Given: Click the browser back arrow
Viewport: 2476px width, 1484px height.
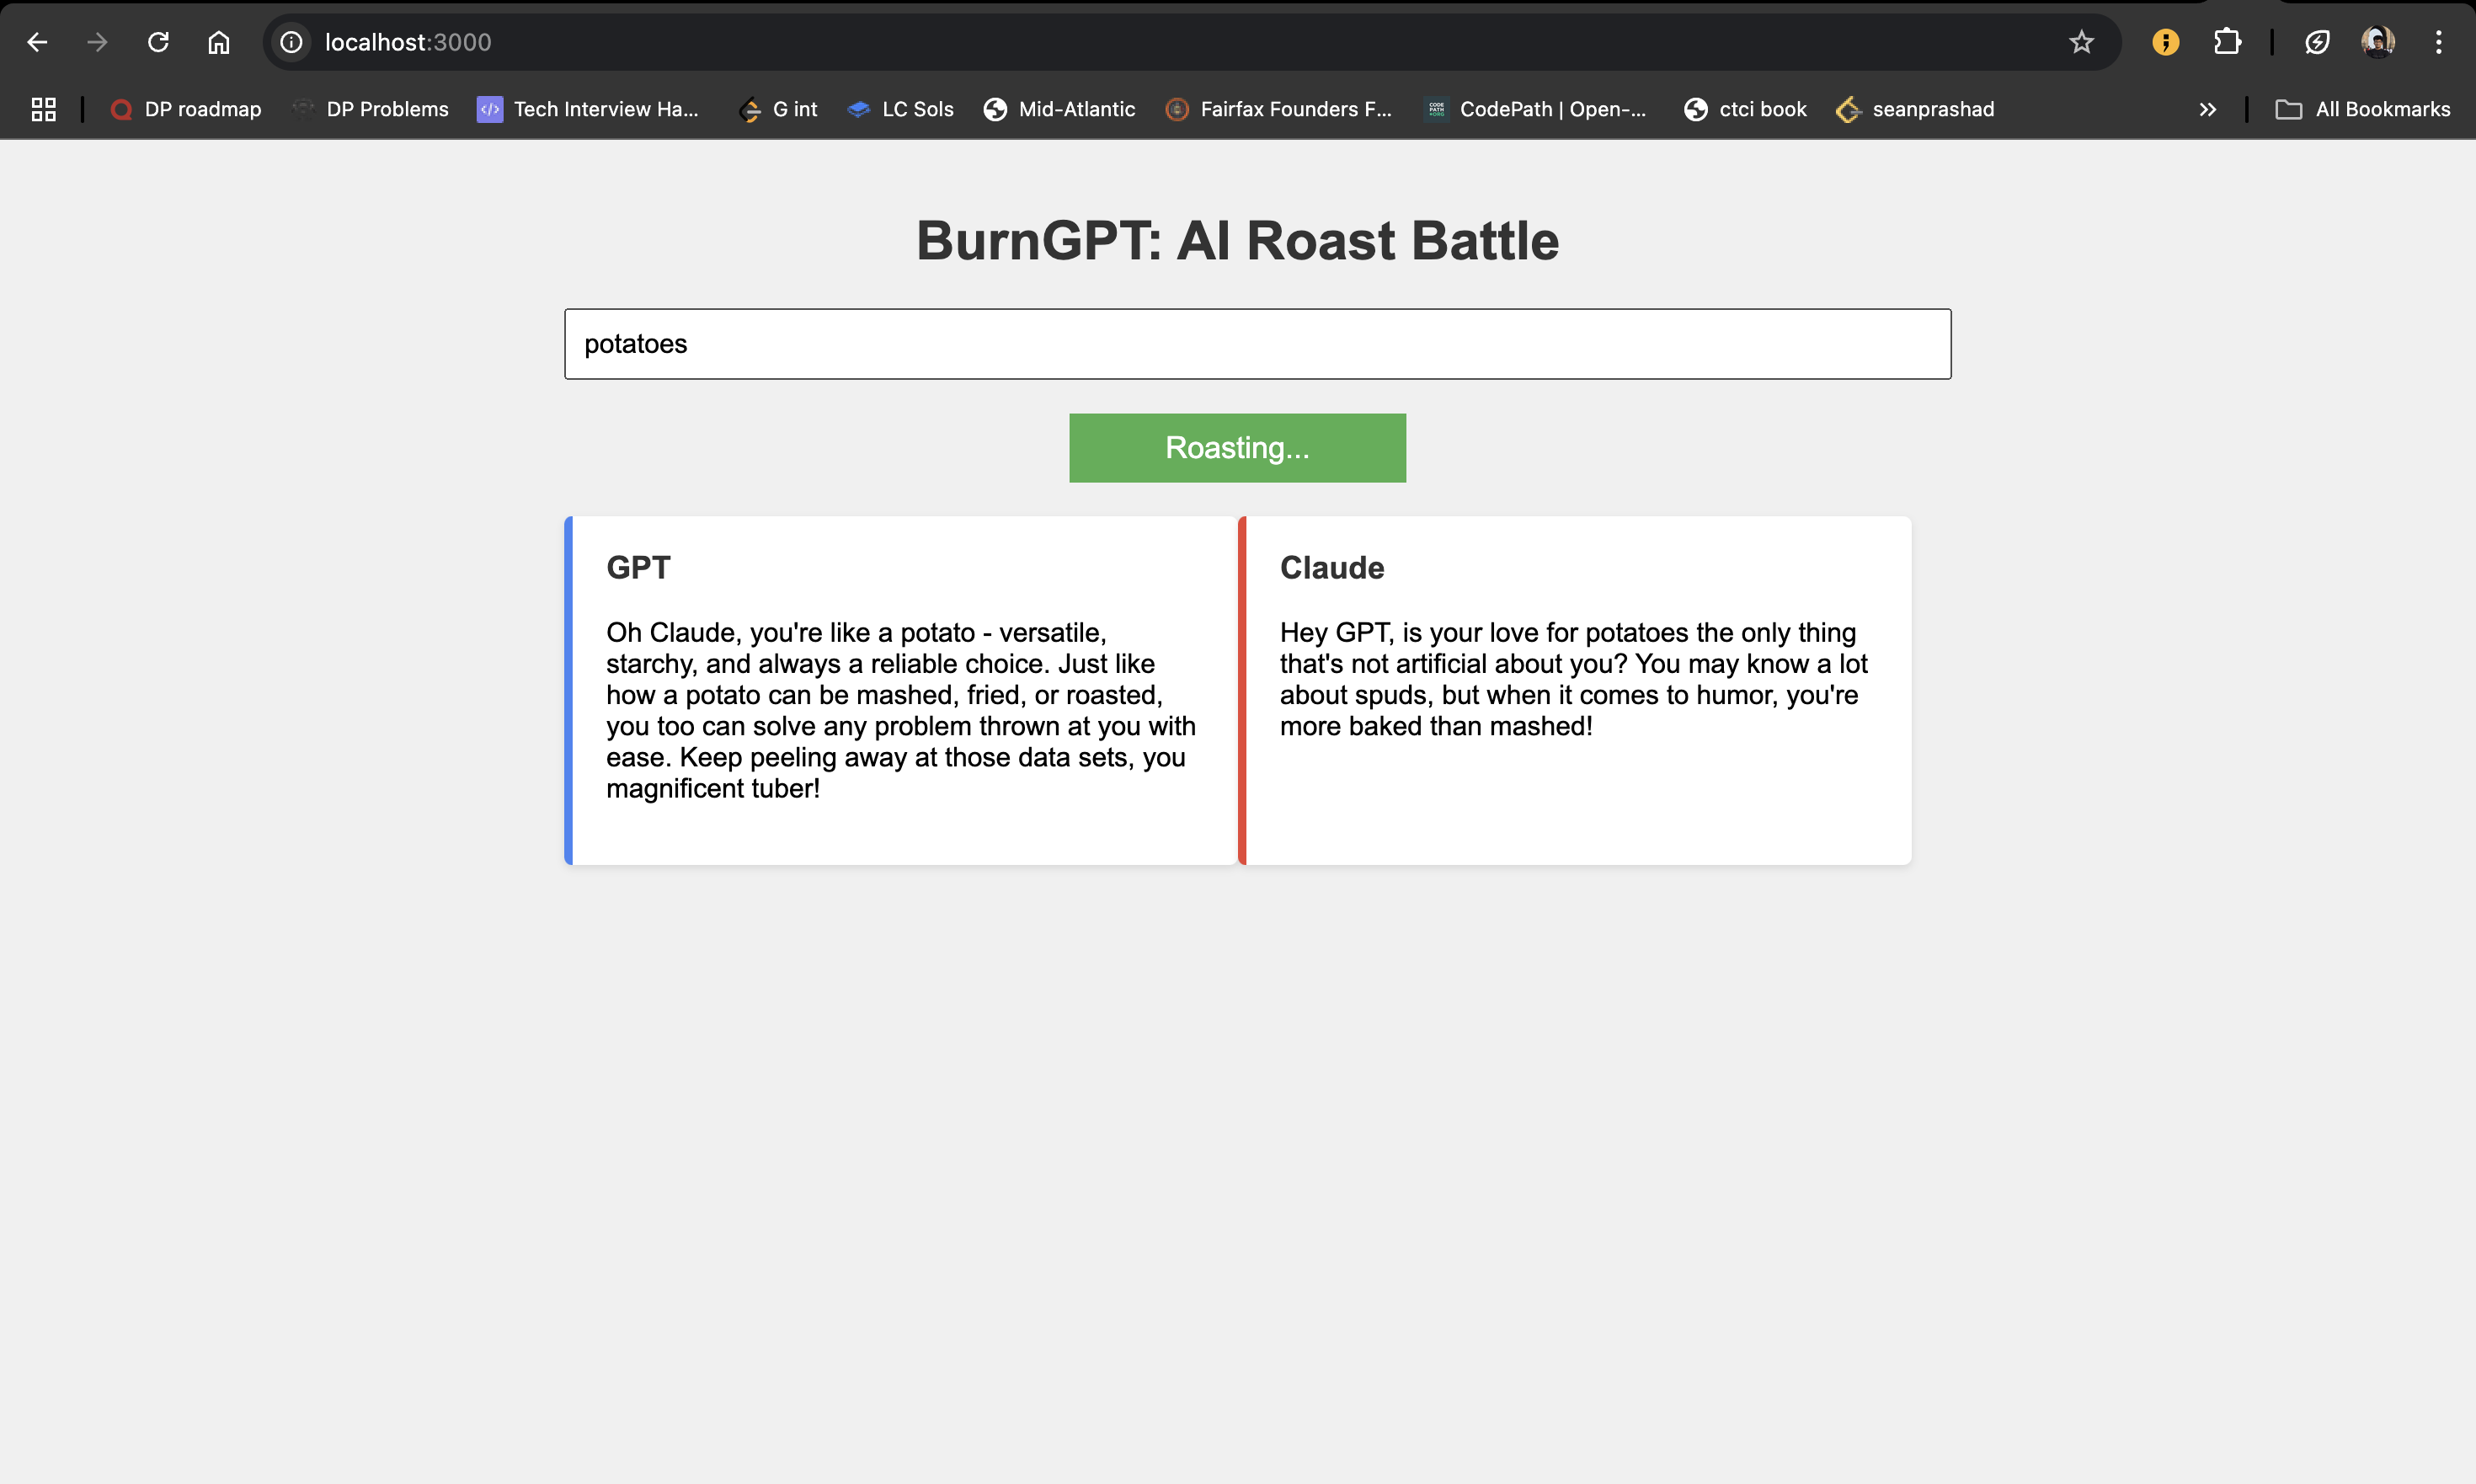Looking at the screenshot, I should point(37,42).
